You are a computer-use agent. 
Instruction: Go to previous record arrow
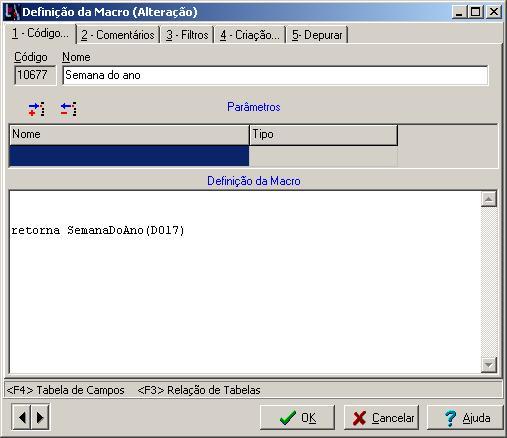(x=22, y=417)
